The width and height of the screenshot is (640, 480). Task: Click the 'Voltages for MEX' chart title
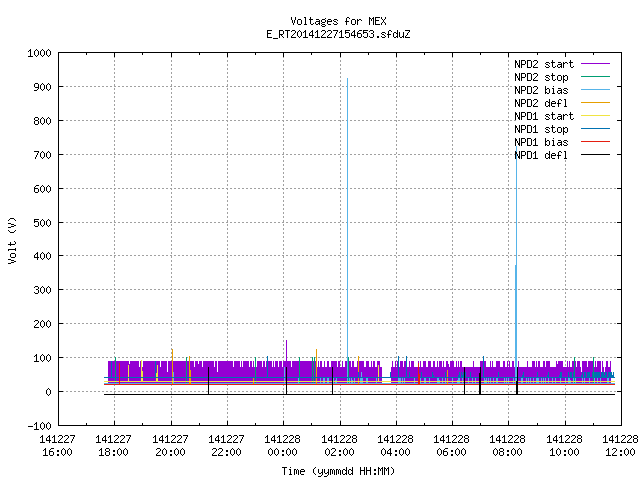[x=338, y=21]
